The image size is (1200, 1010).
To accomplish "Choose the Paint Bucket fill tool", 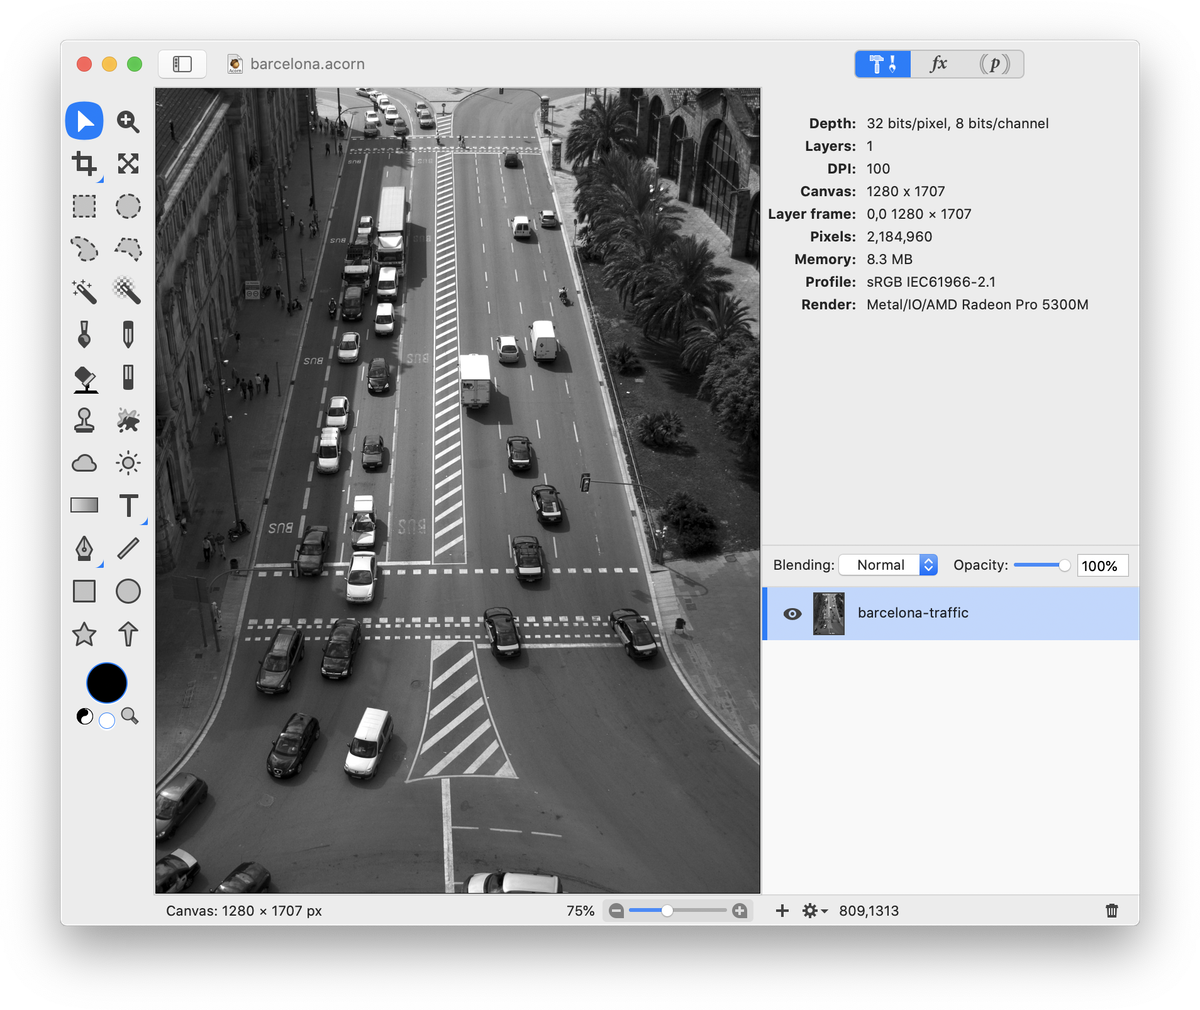I will 84,378.
